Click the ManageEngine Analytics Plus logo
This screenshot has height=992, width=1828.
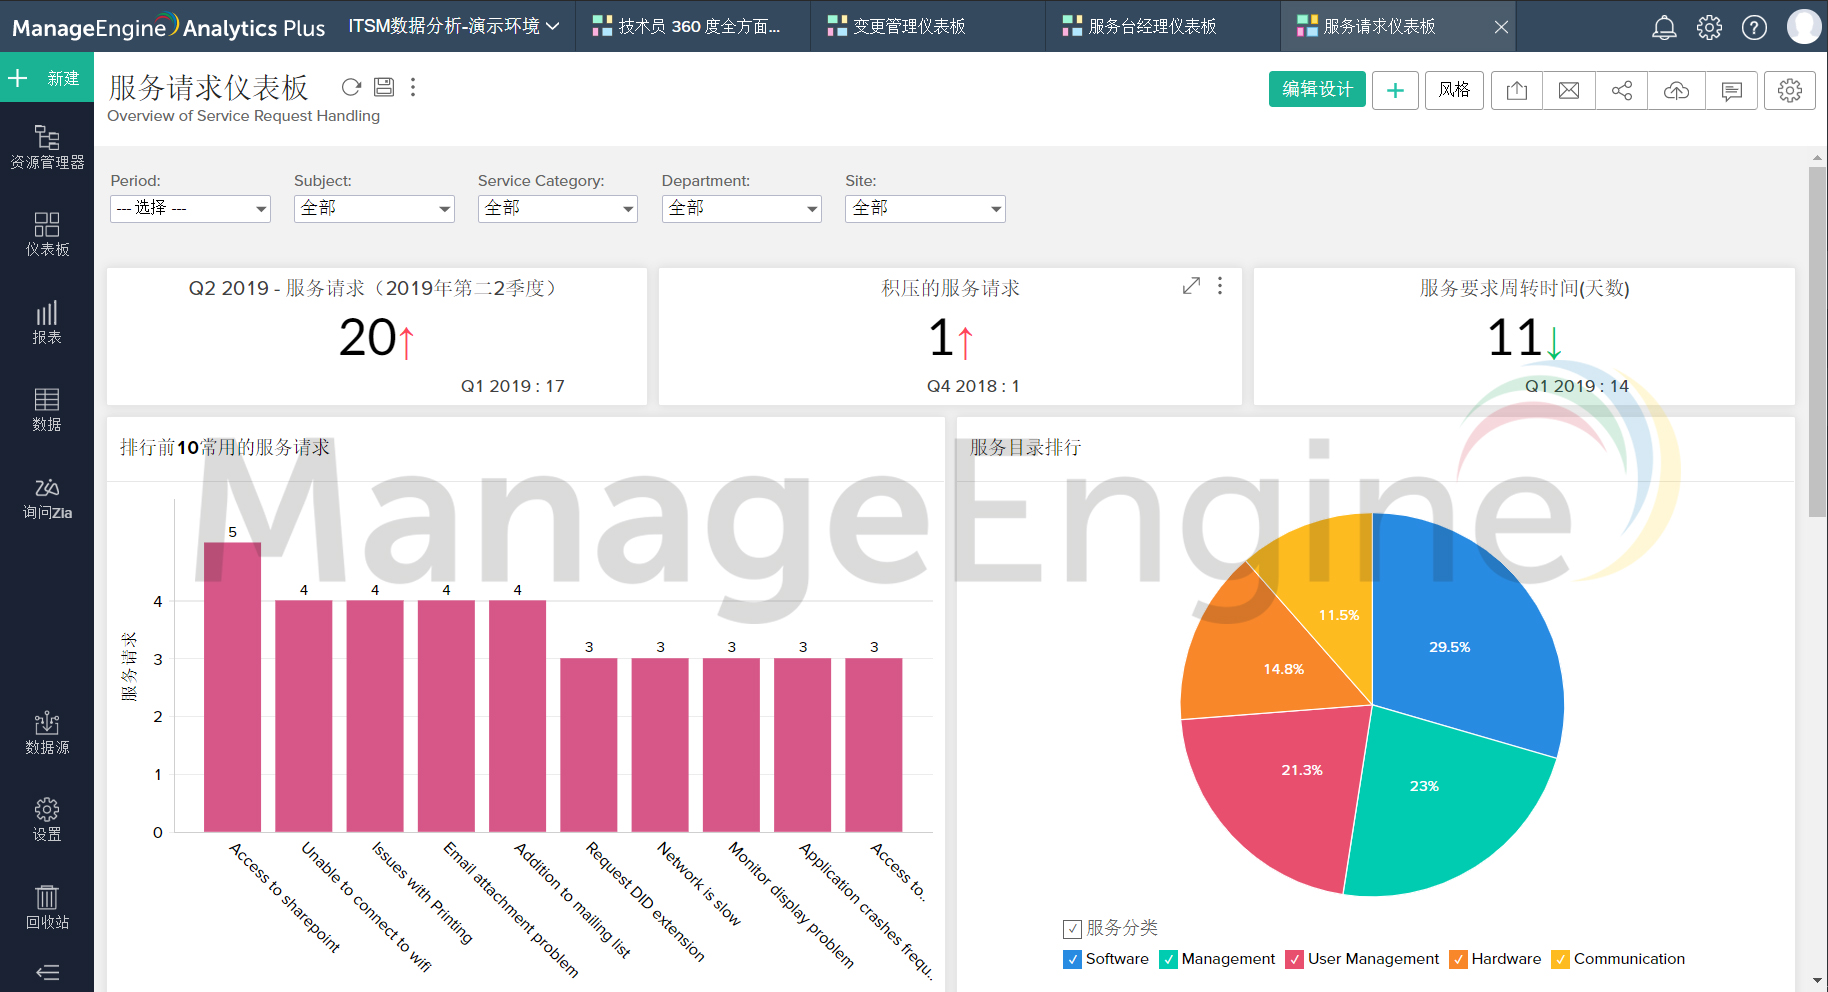(x=168, y=27)
